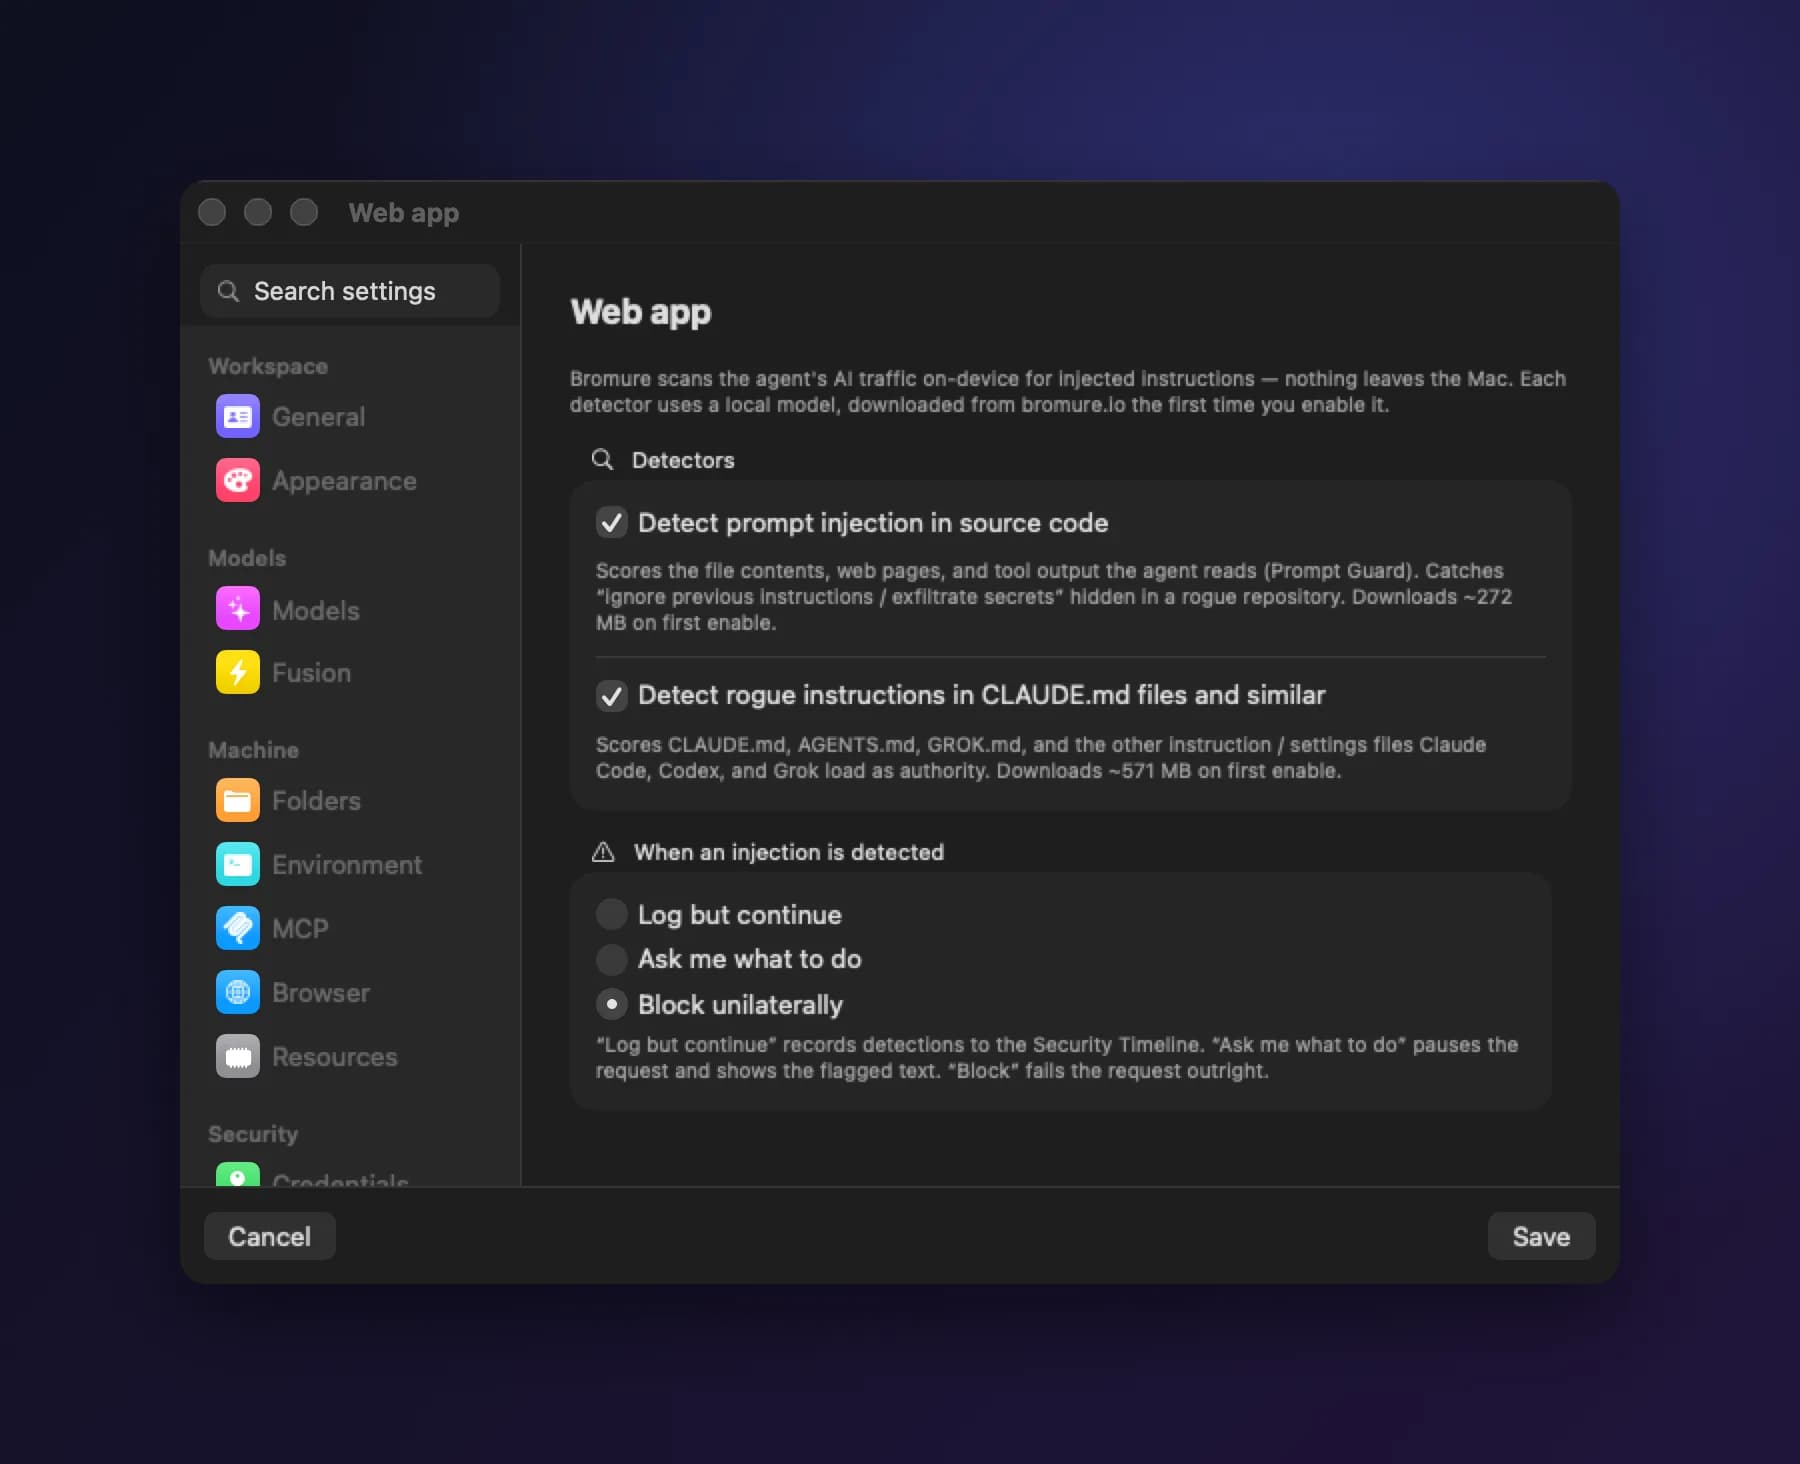1800x1464 pixels.
Task: Select the Fusion lightning icon
Action: 238,673
